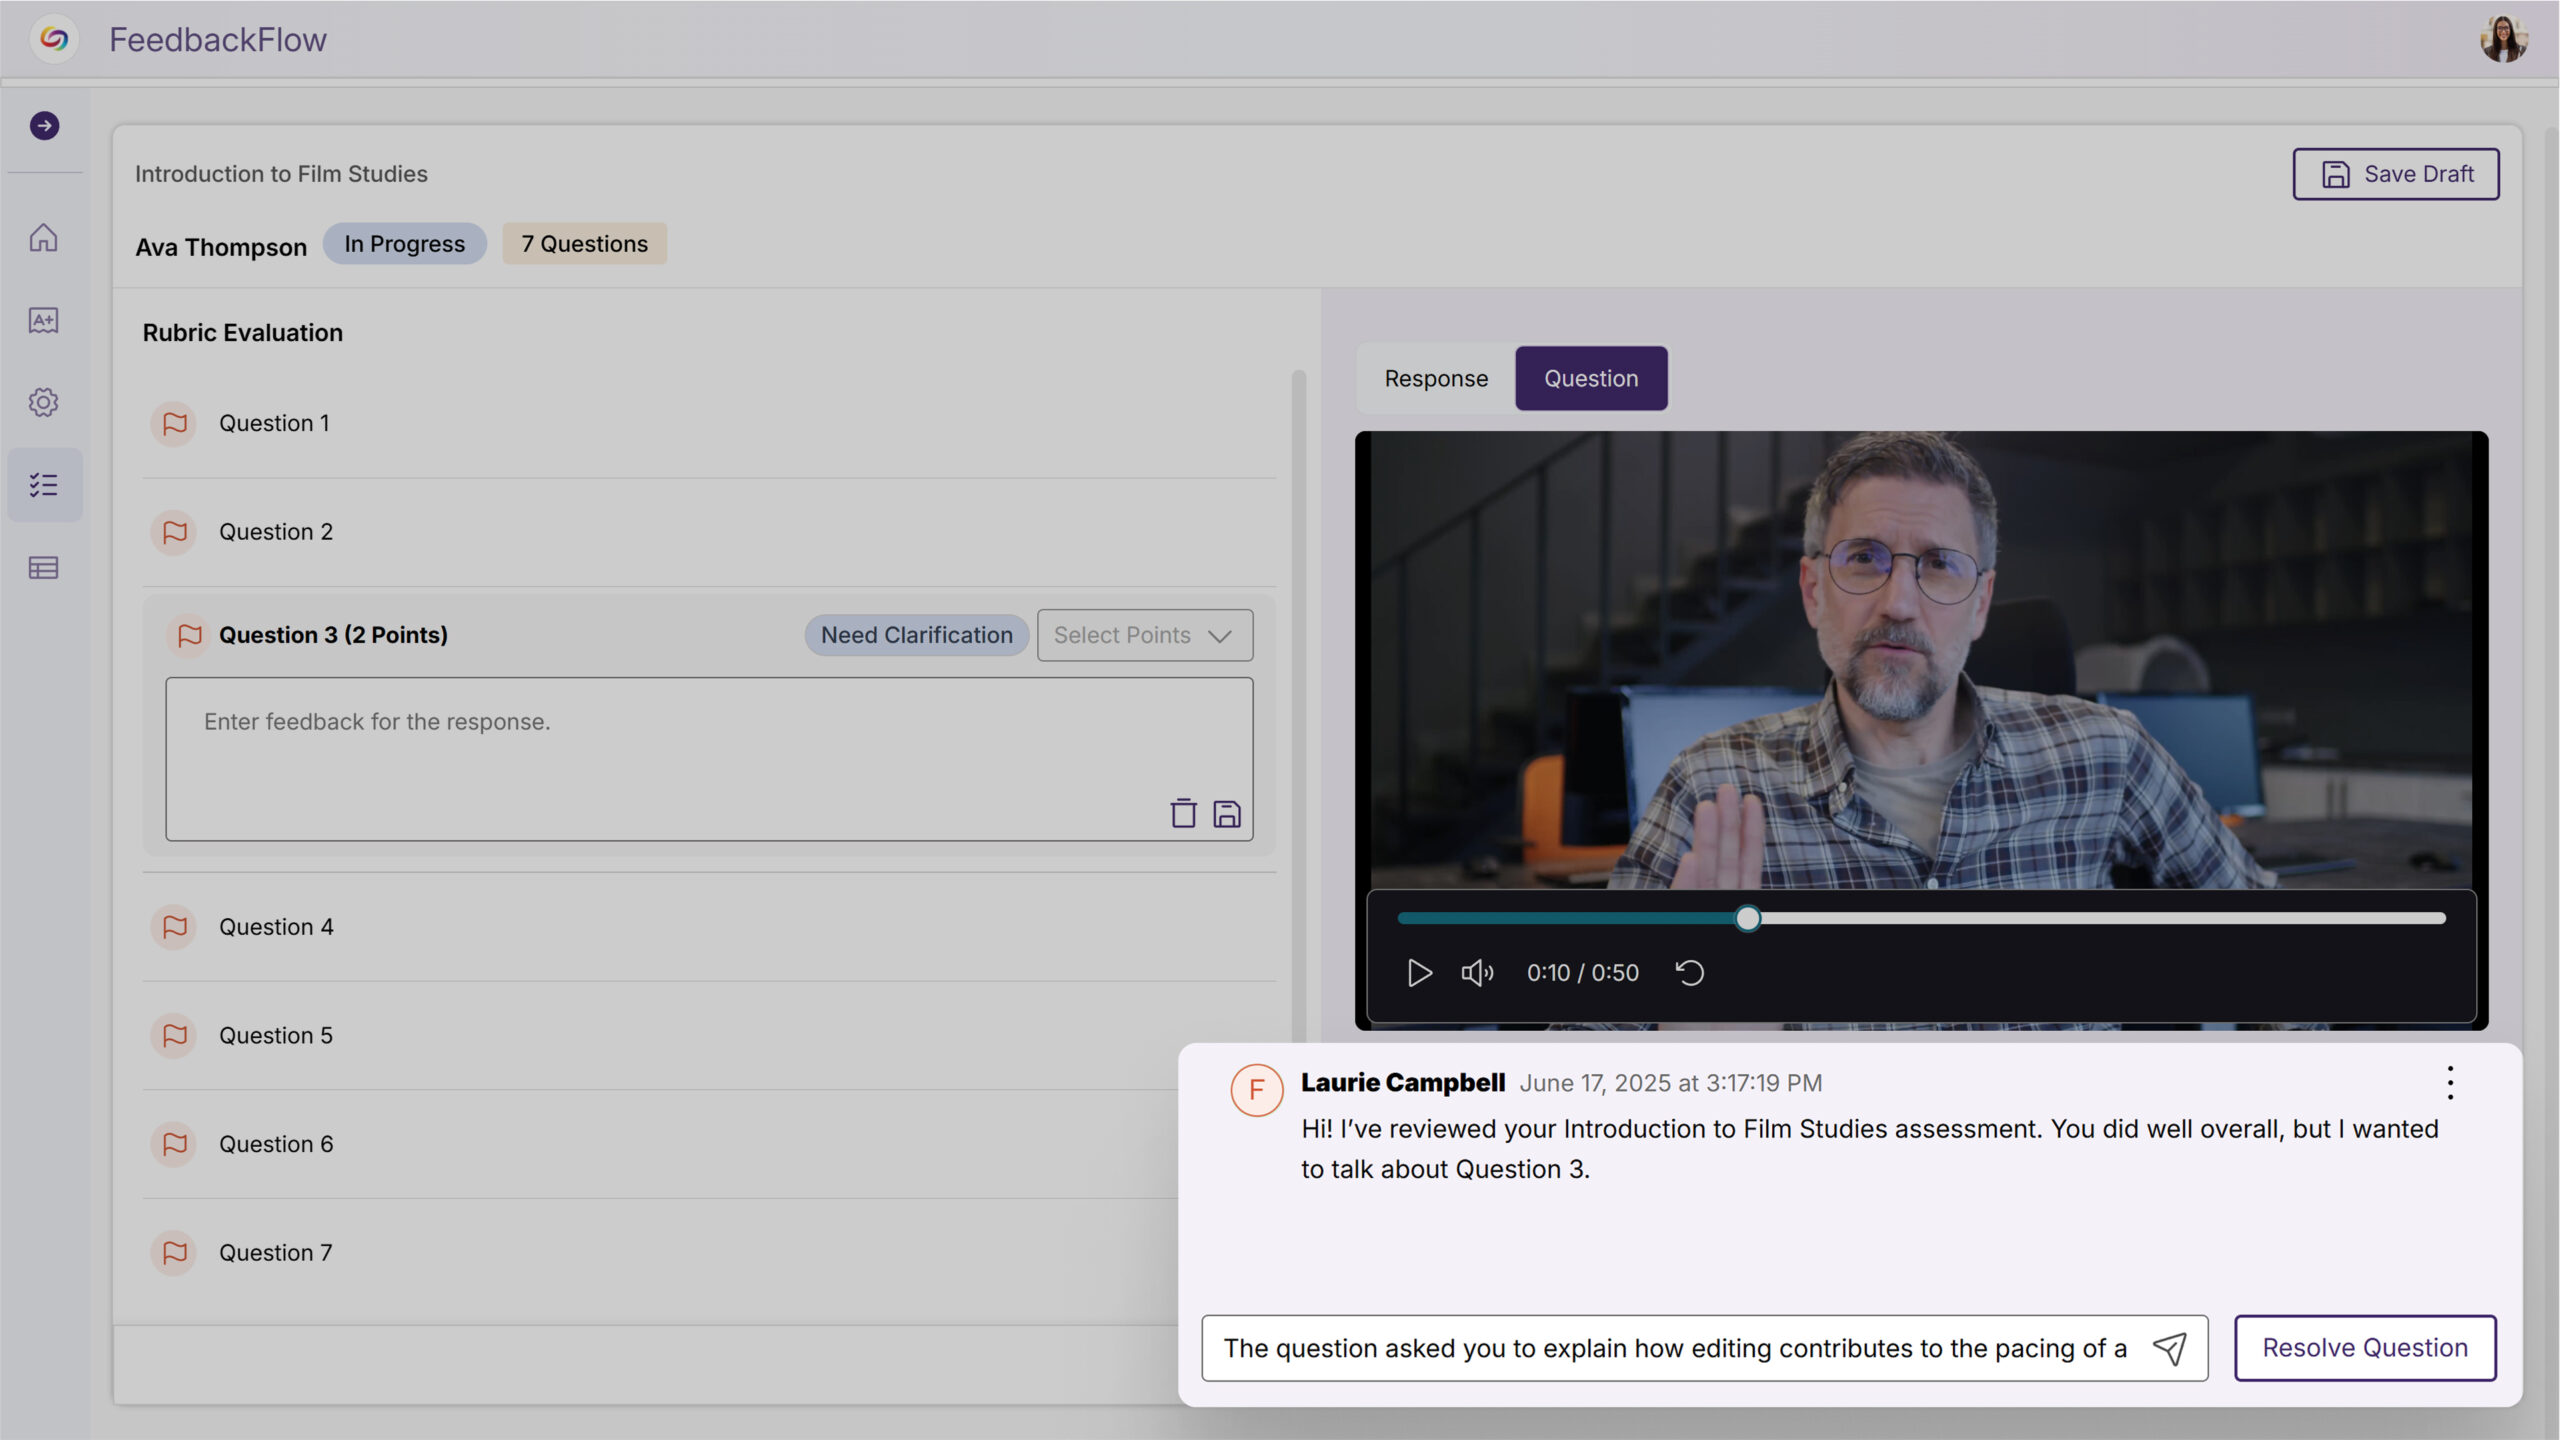2560x1440 pixels.
Task: Switch to the Response tab
Action: click(1436, 378)
